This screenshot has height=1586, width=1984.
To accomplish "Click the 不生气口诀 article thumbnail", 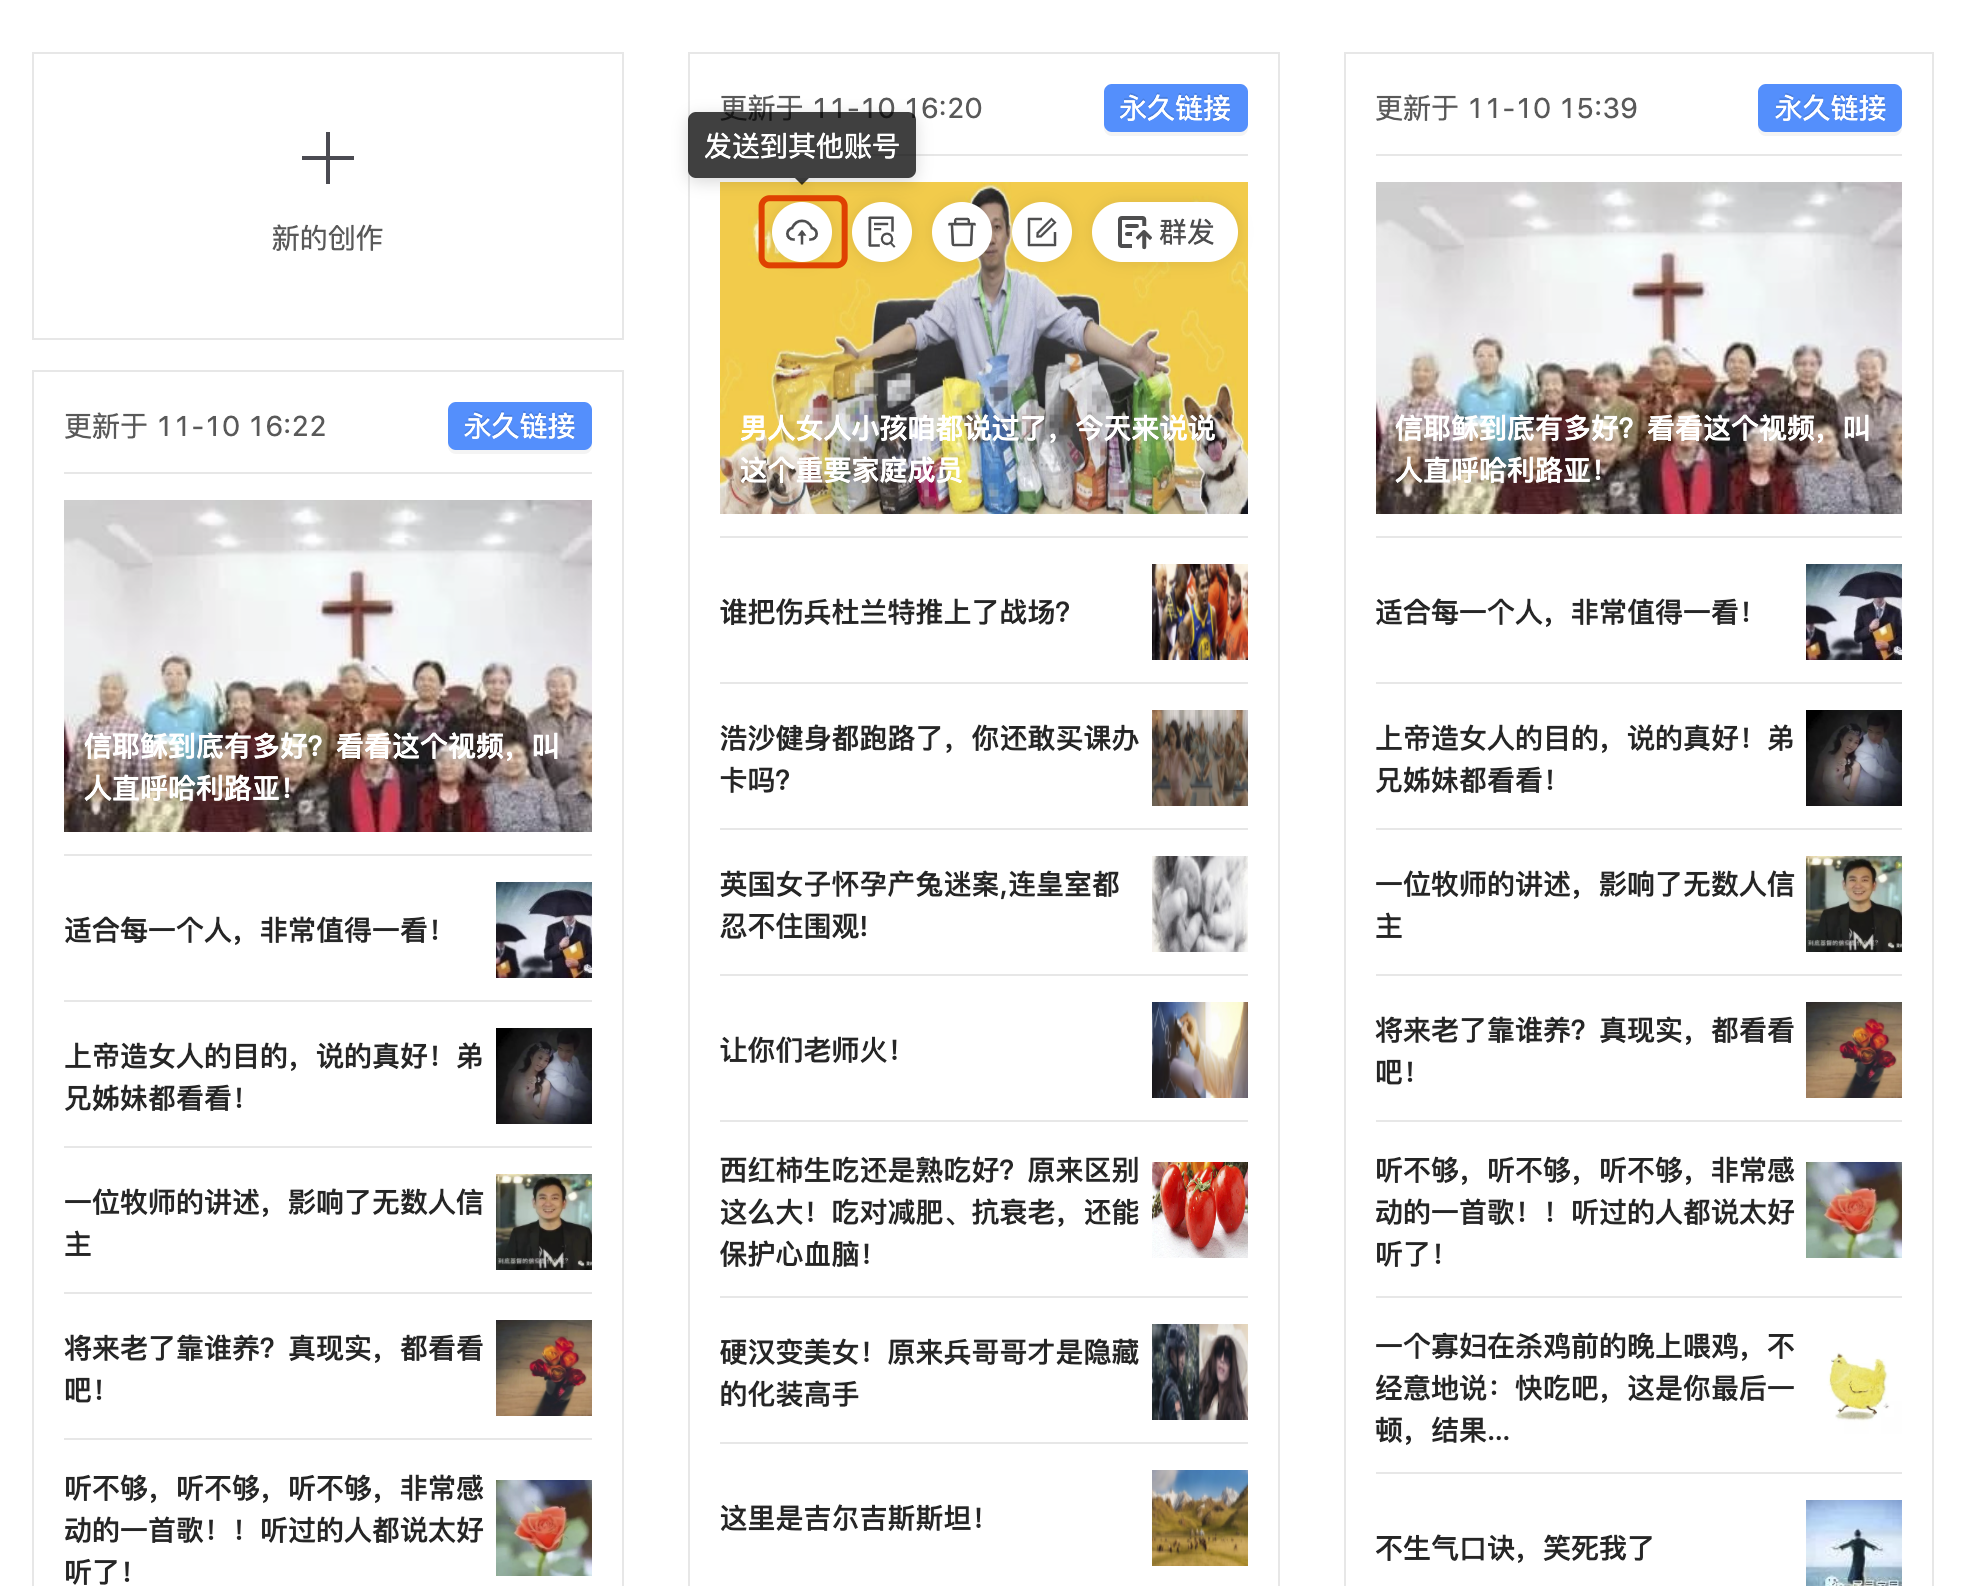I will [1854, 1543].
